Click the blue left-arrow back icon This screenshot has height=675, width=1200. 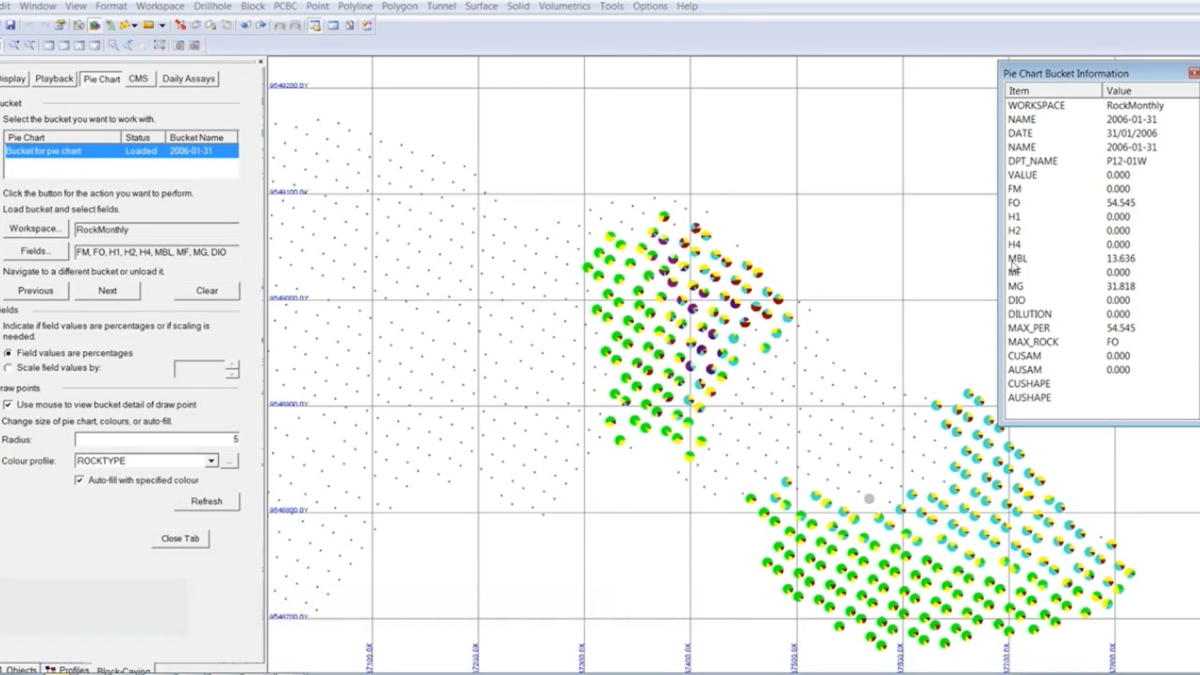click(245, 25)
